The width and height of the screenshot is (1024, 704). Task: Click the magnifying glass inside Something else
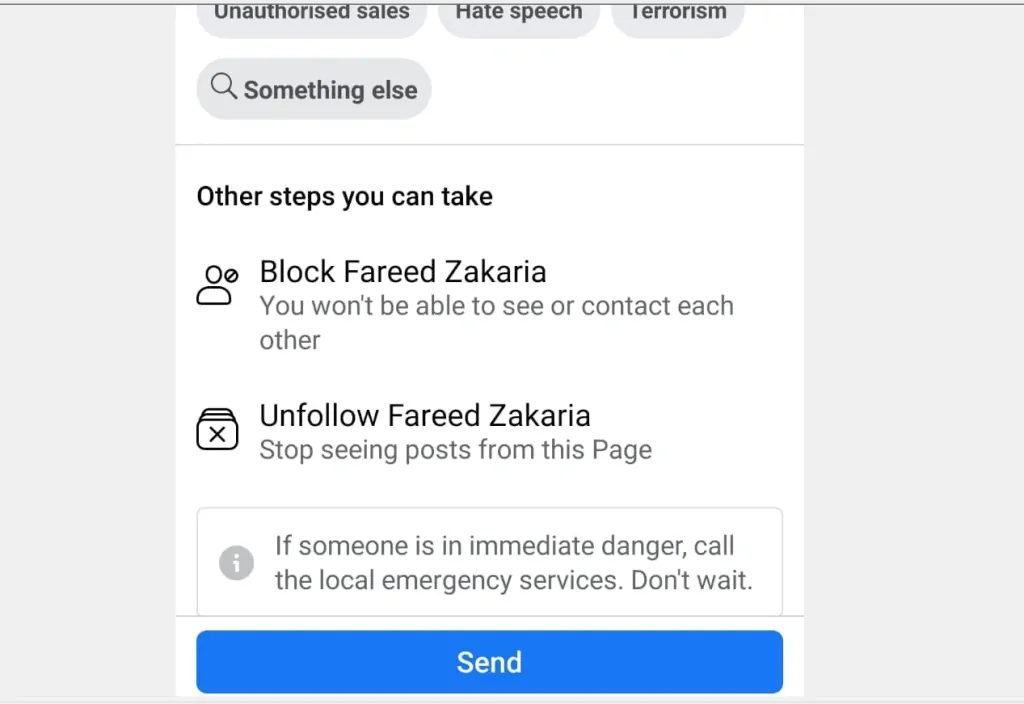(x=224, y=88)
